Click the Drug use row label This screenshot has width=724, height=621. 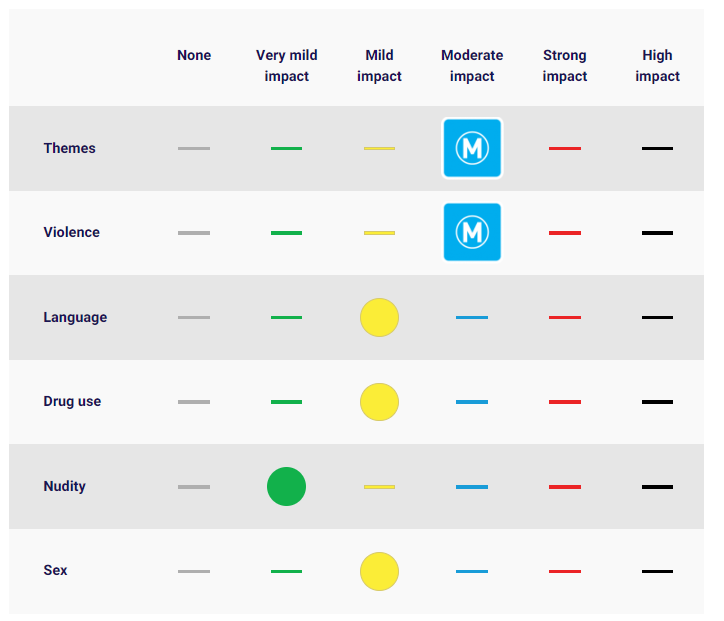pos(72,401)
